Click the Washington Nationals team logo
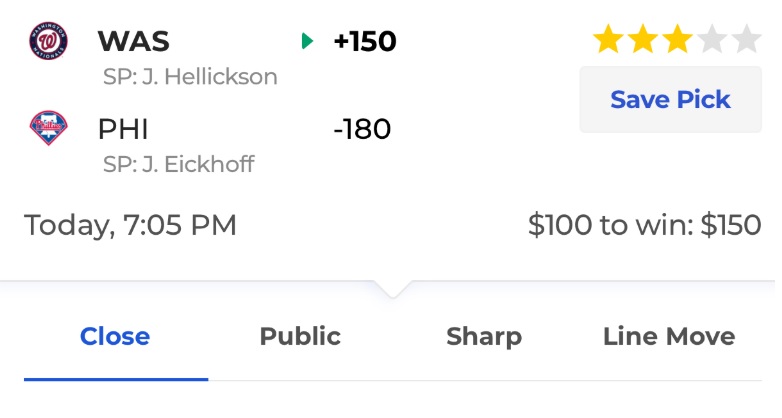This screenshot has height=418, width=782. coord(48,41)
